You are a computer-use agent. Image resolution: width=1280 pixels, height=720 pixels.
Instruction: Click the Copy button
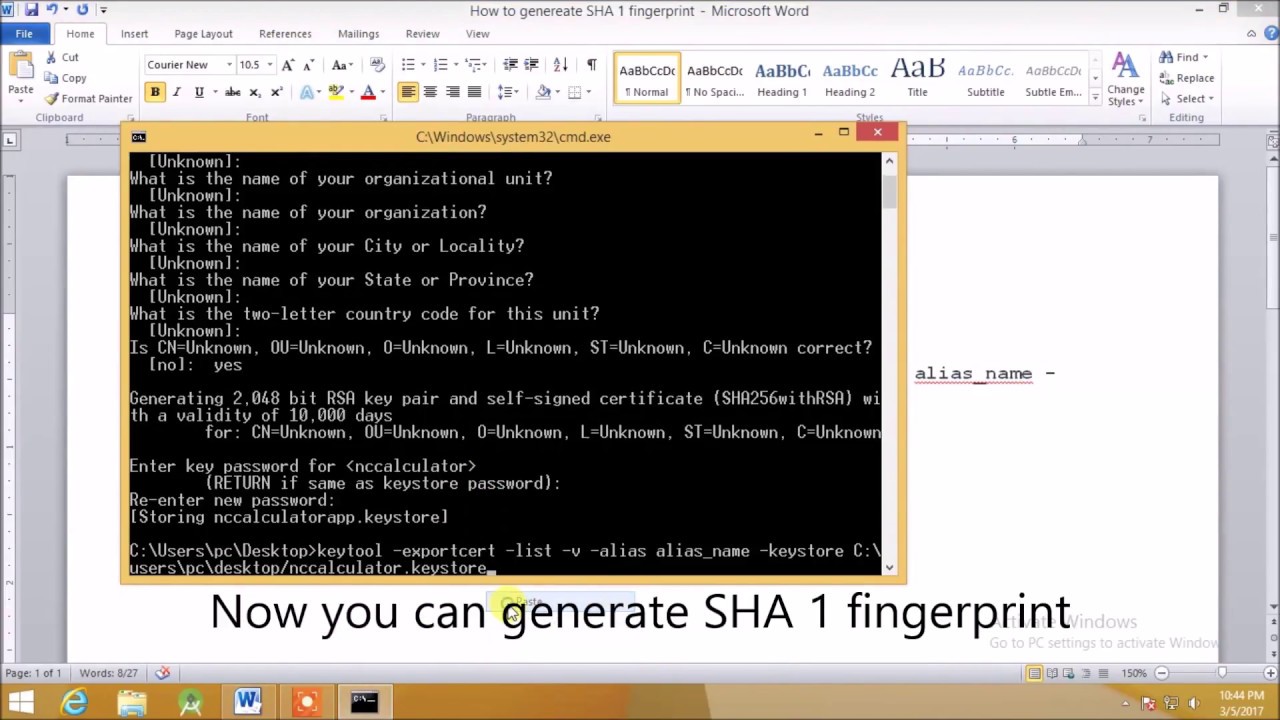click(65, 78)
